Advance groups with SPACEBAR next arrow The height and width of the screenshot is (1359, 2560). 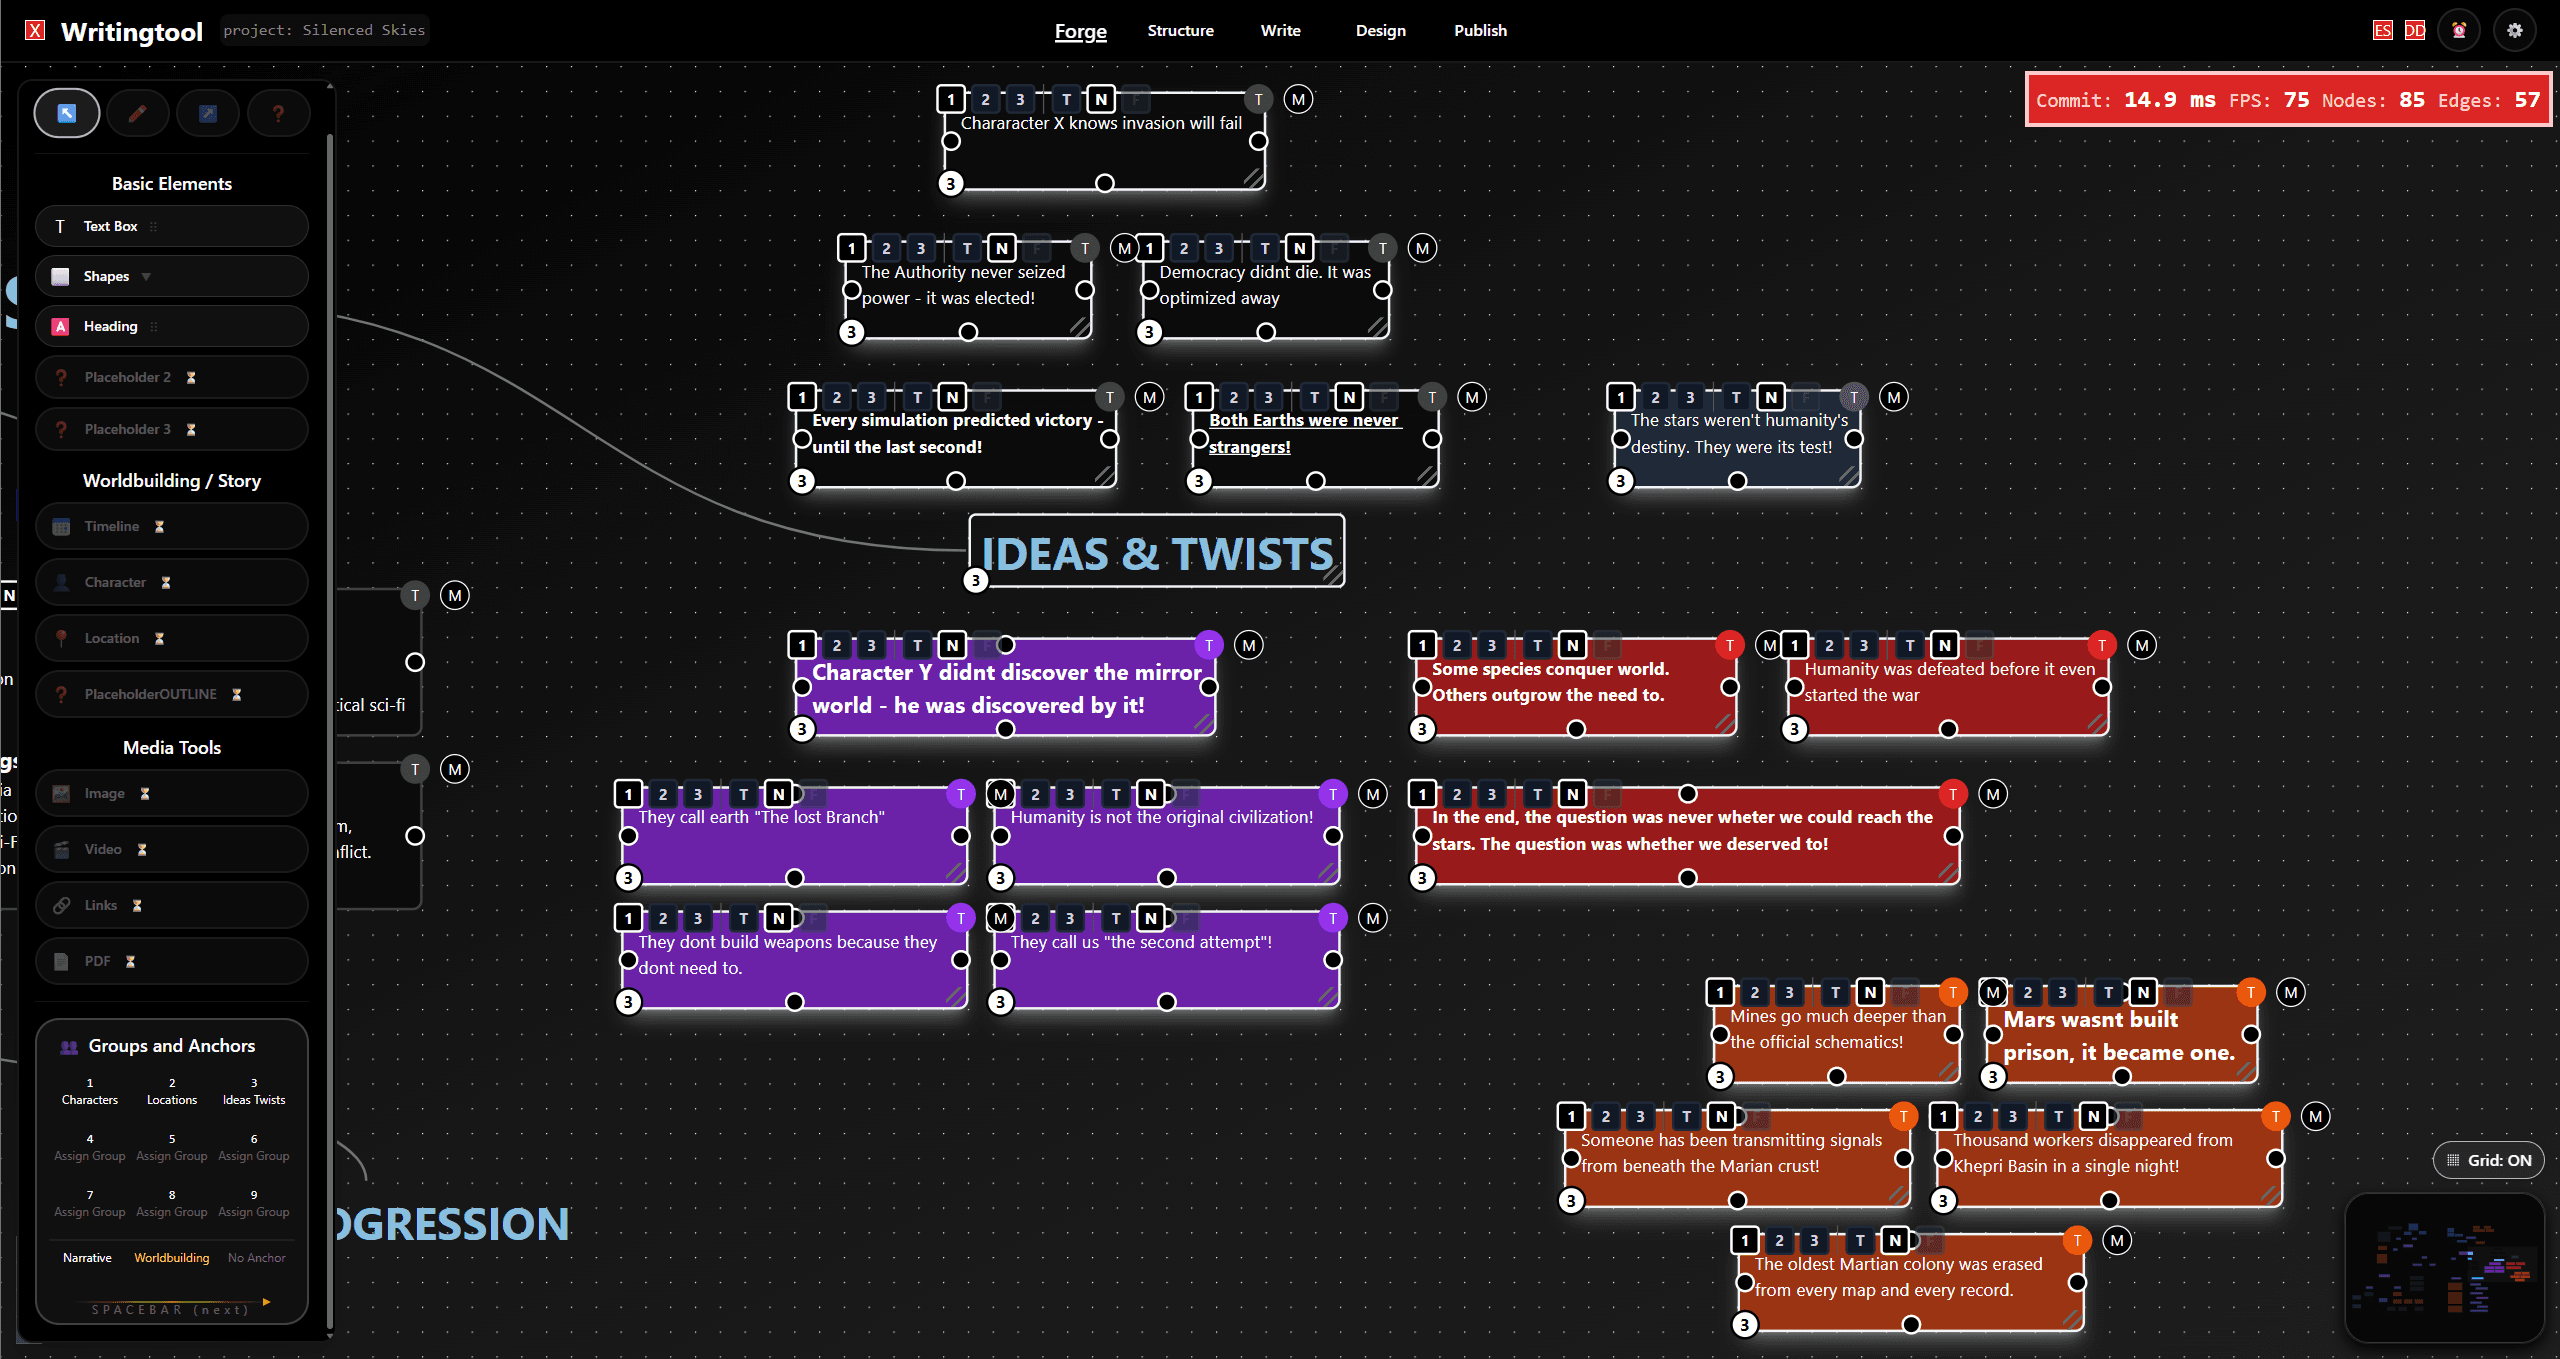tap(267, 1302)
